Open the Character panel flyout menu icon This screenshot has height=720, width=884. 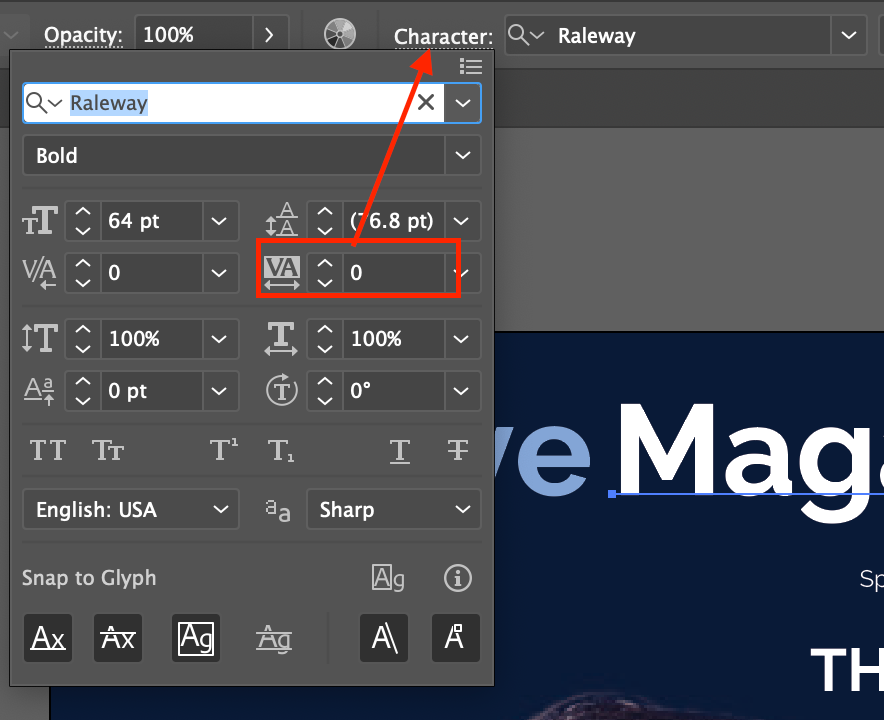(x=470, y=67)
